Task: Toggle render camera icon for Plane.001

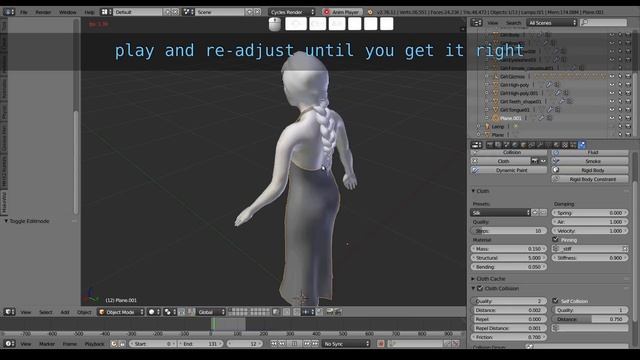Action: tap(628, 118)
